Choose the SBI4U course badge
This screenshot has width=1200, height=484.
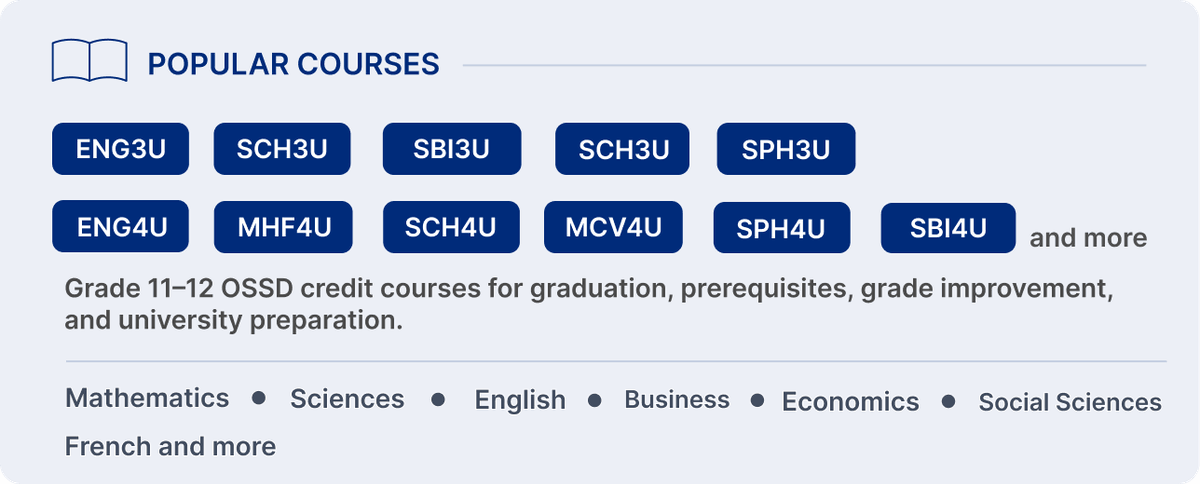tap(948, 227)
